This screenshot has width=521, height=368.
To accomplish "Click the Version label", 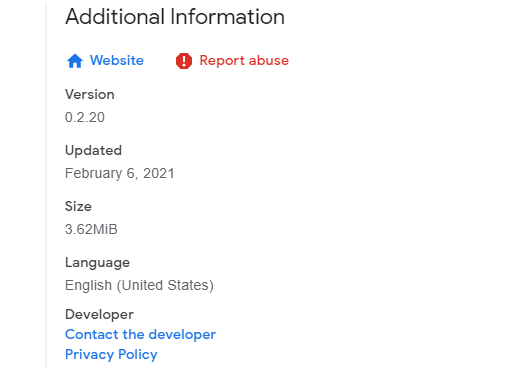I will coord(90,94).
